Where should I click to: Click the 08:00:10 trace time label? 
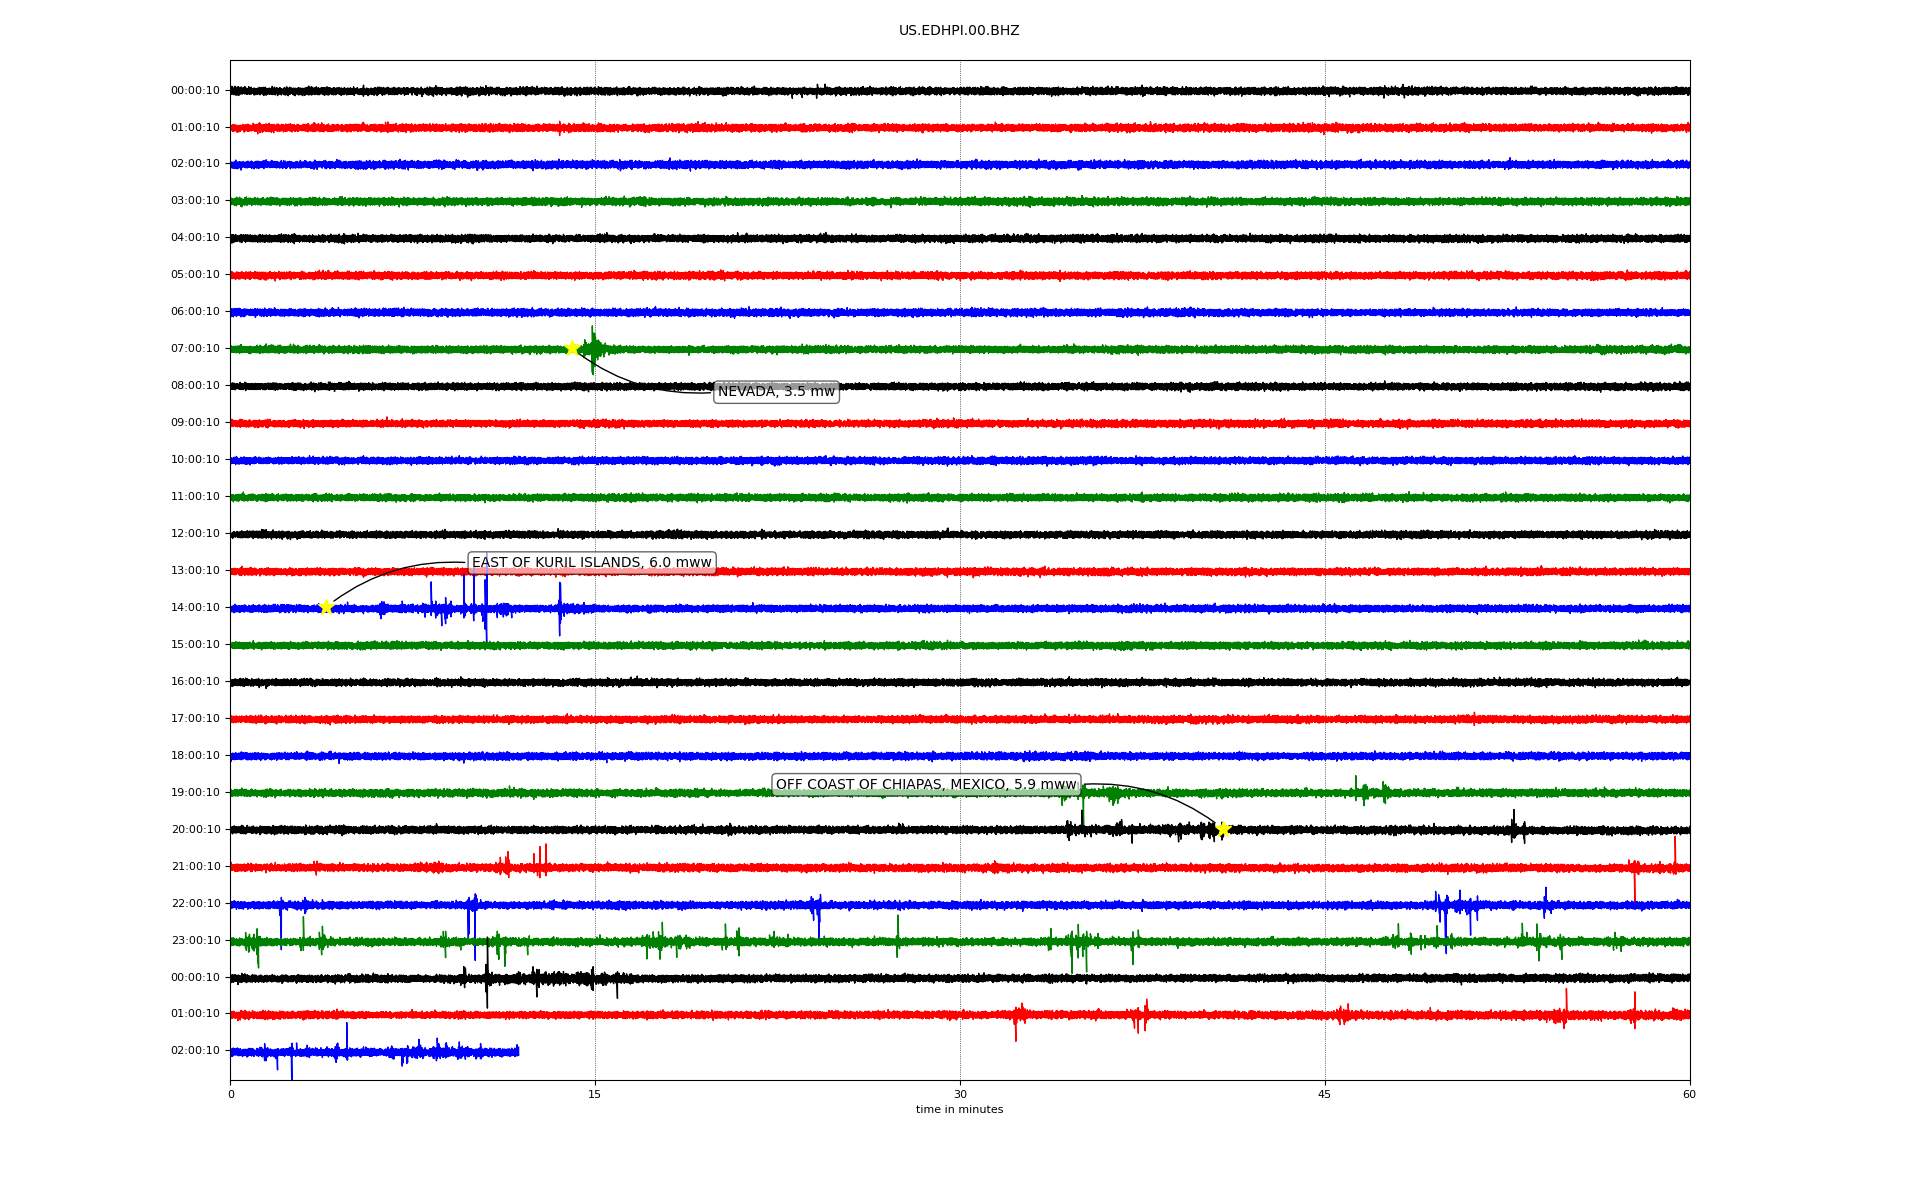(195, 386)
